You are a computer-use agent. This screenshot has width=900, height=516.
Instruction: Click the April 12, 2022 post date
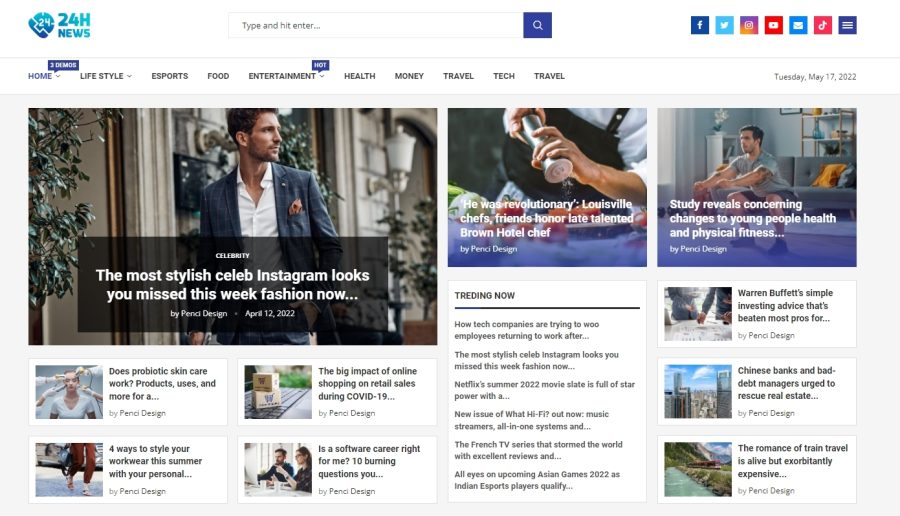(270, 313)
